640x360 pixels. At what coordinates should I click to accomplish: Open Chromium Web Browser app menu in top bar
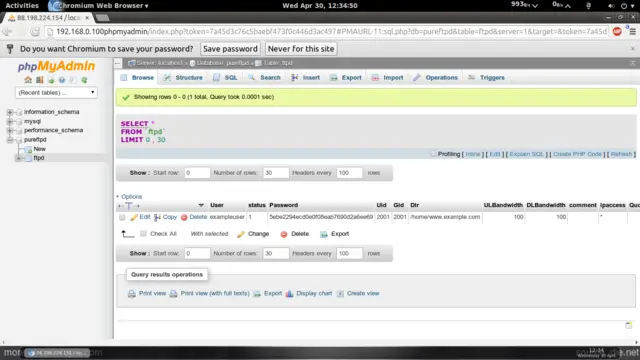98,6
